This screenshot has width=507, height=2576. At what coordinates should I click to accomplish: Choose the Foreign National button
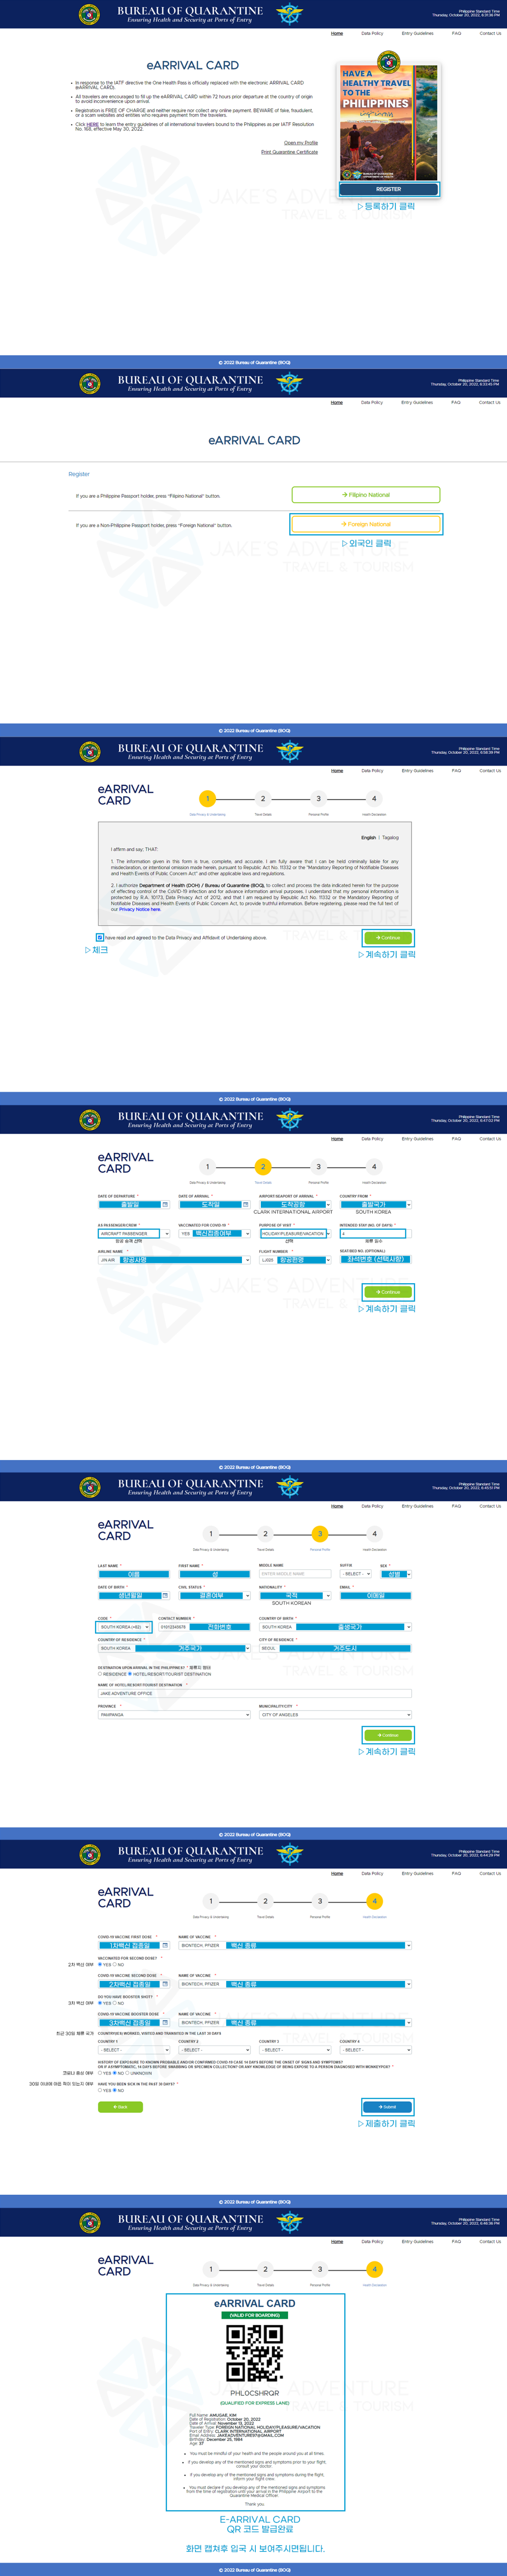point(366,524)
